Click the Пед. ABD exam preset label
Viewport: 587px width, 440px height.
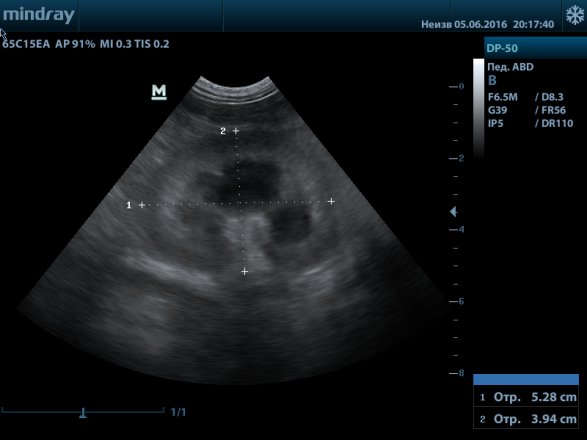(510, 67)
